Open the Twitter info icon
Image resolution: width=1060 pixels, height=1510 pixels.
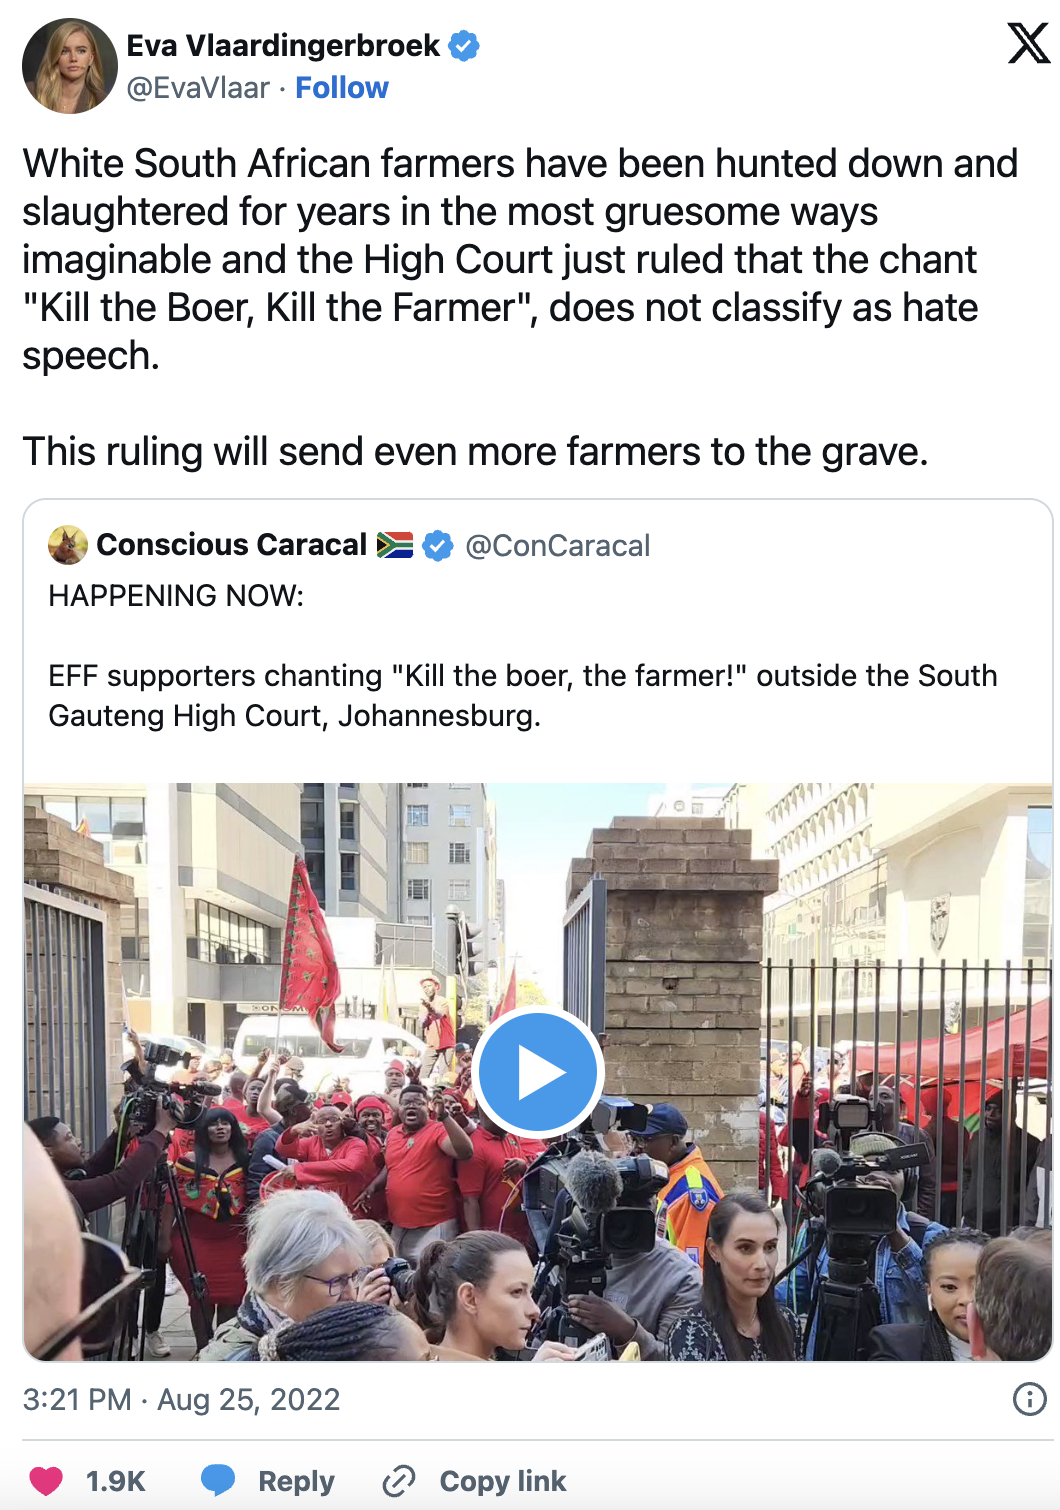(1030, 1399)
